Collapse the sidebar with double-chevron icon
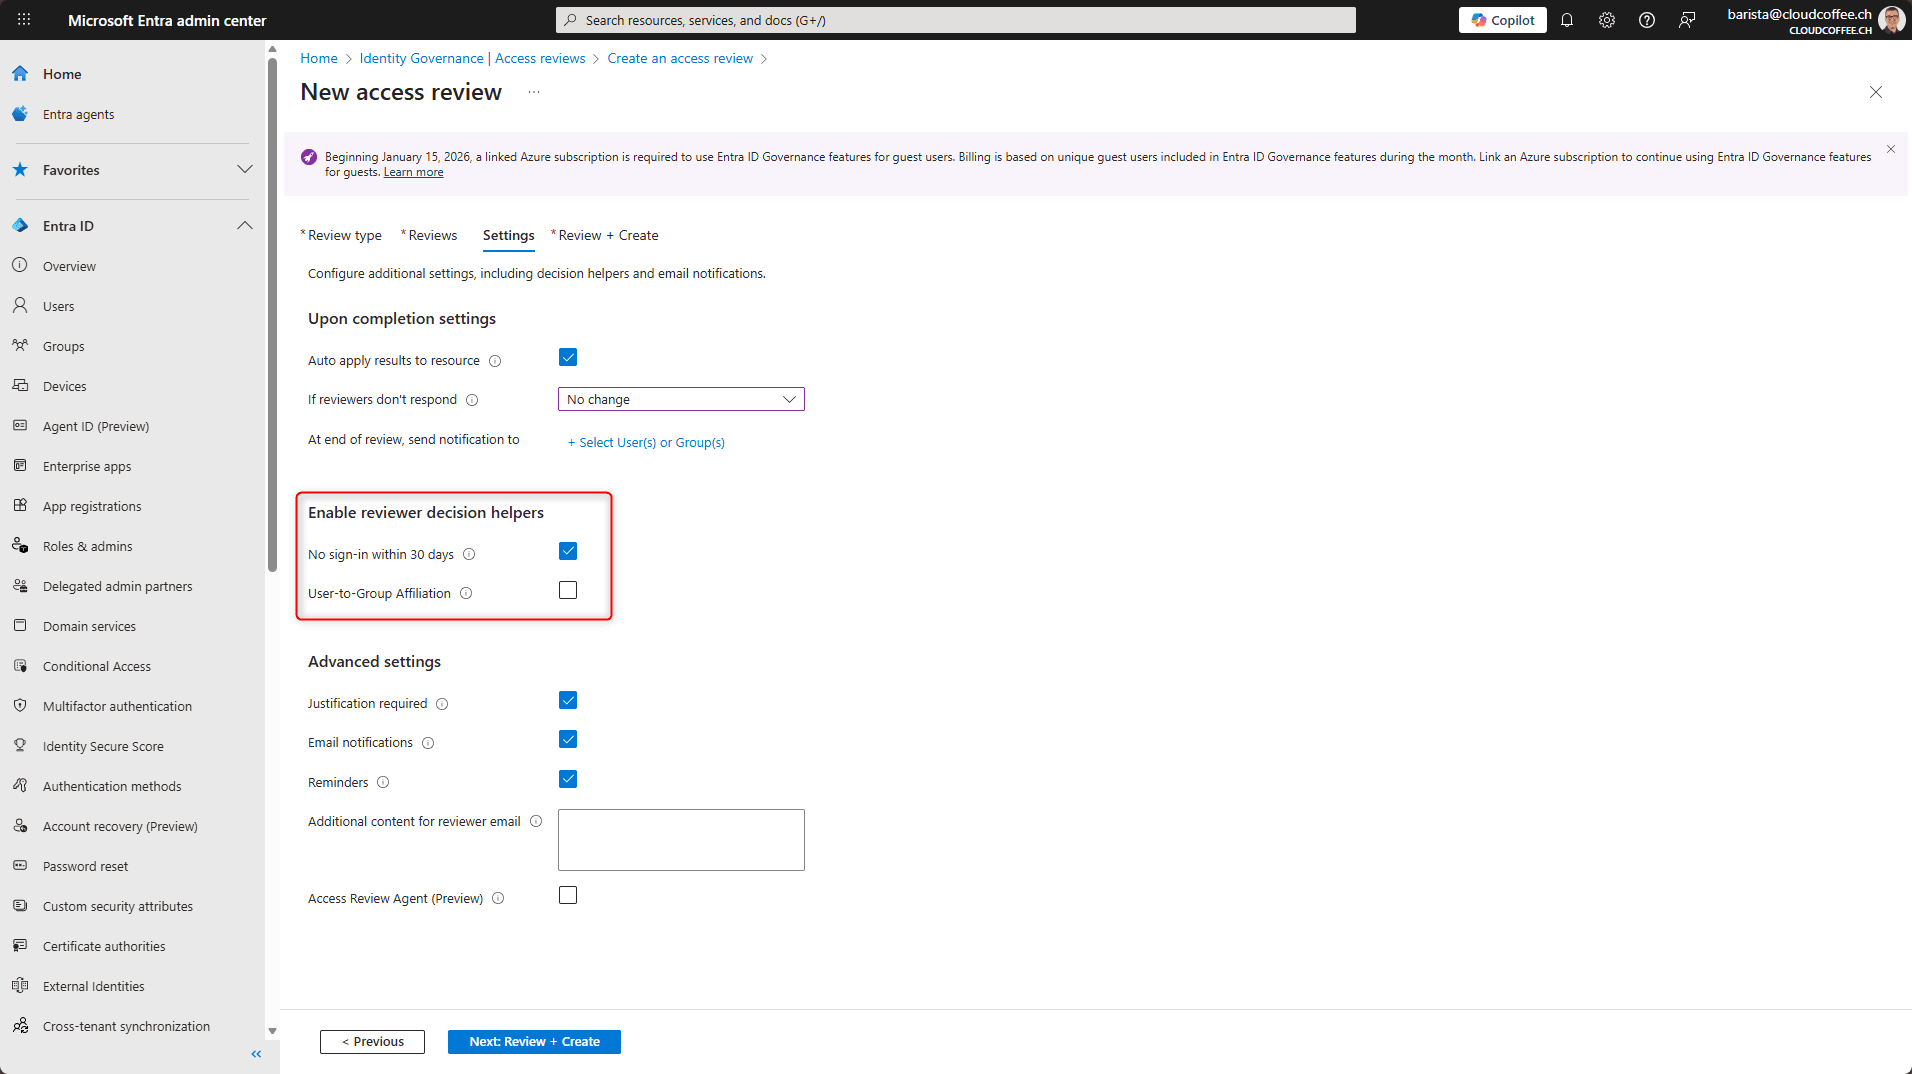 [x=256, y=1054]
